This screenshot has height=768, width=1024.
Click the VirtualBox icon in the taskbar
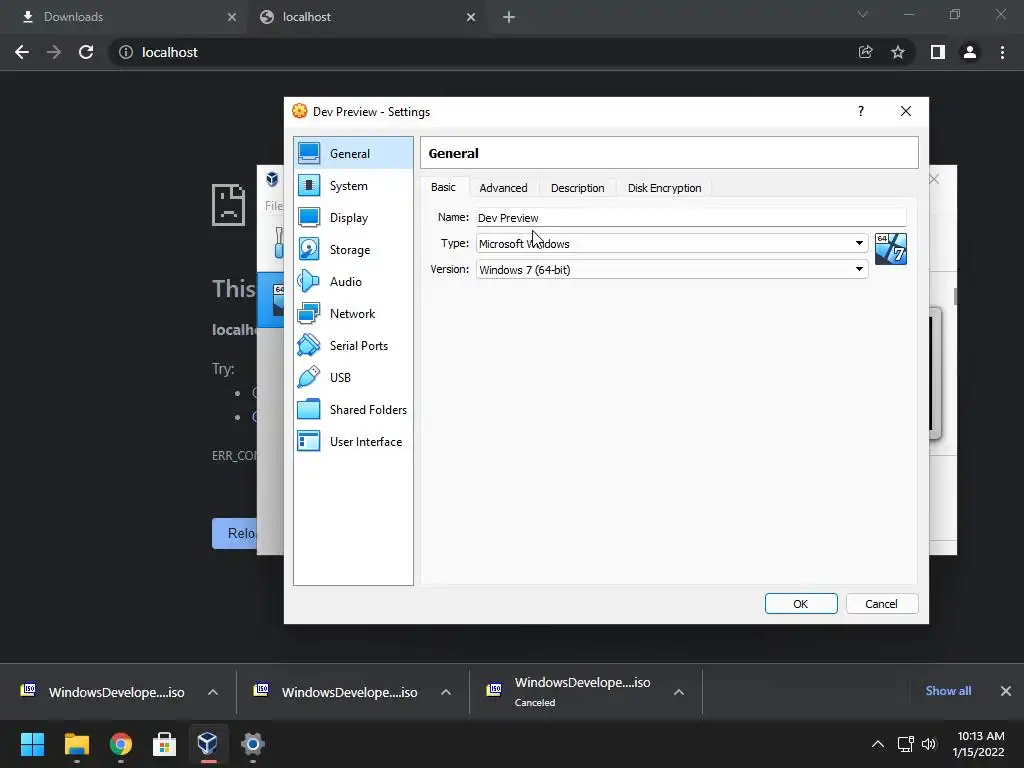pyautogui.click(x=208, y=744)
